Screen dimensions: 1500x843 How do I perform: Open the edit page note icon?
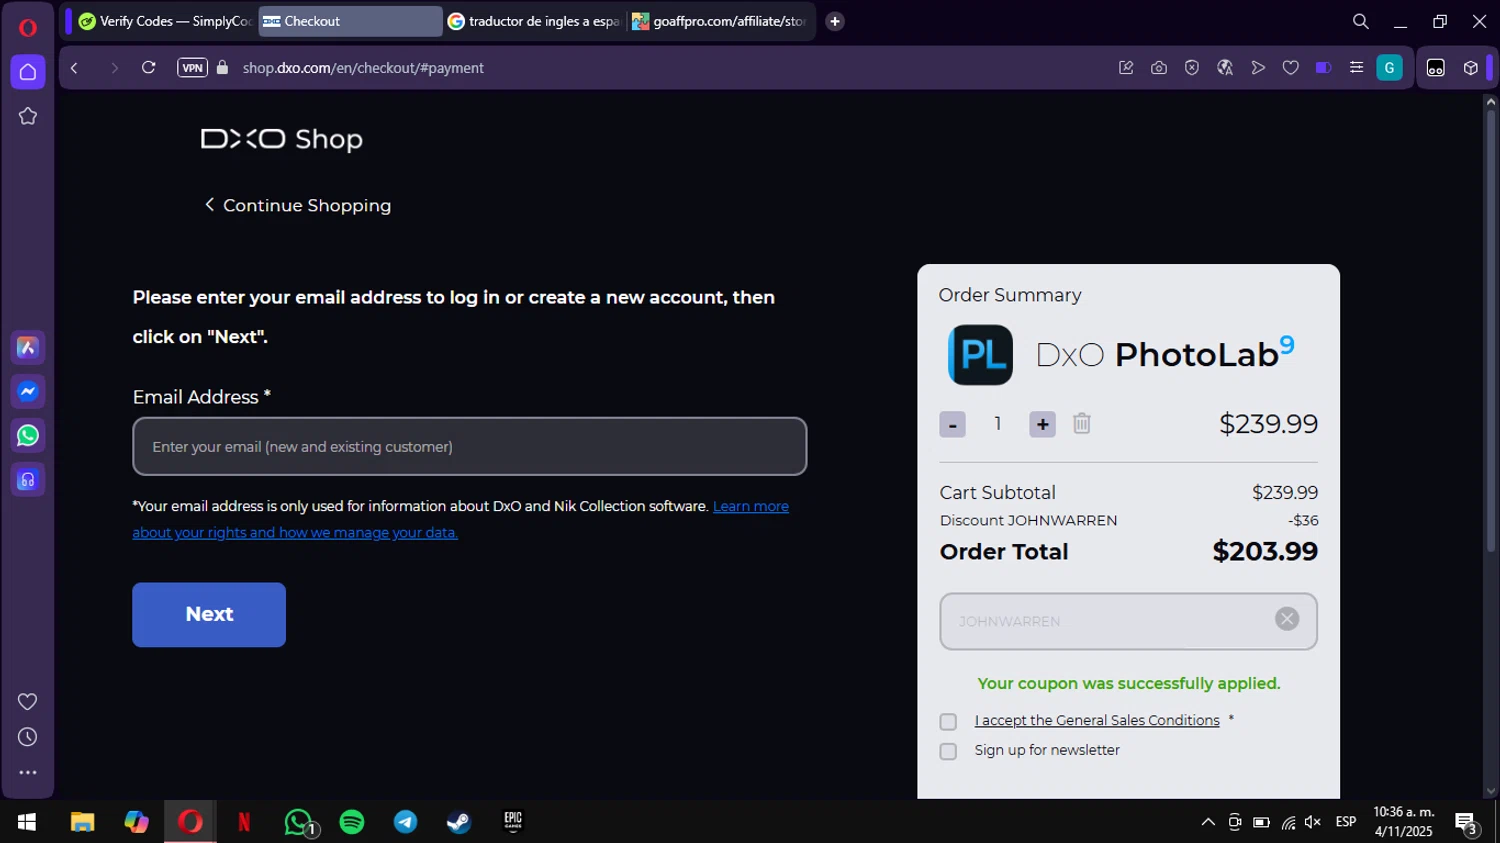[1126, 68]
